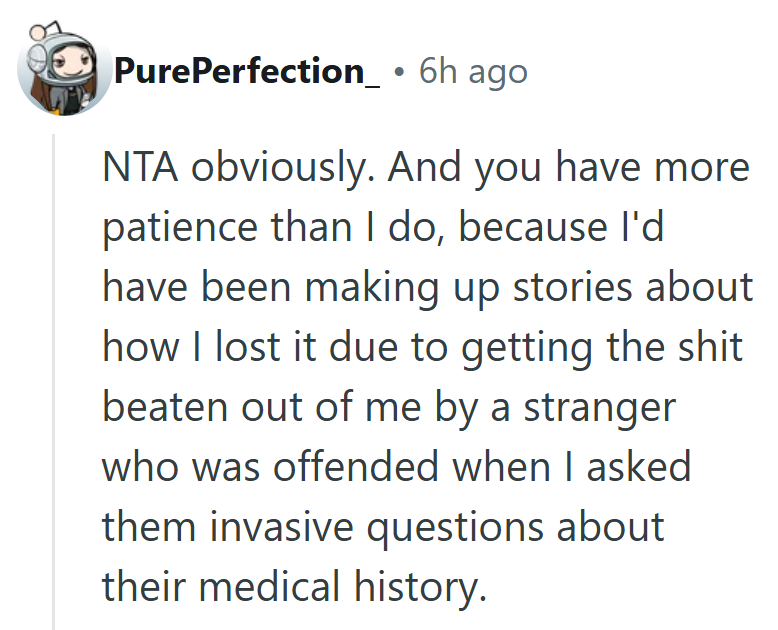
Task: Click the word 'patience' in the comment
Action: tap(176, 228)
